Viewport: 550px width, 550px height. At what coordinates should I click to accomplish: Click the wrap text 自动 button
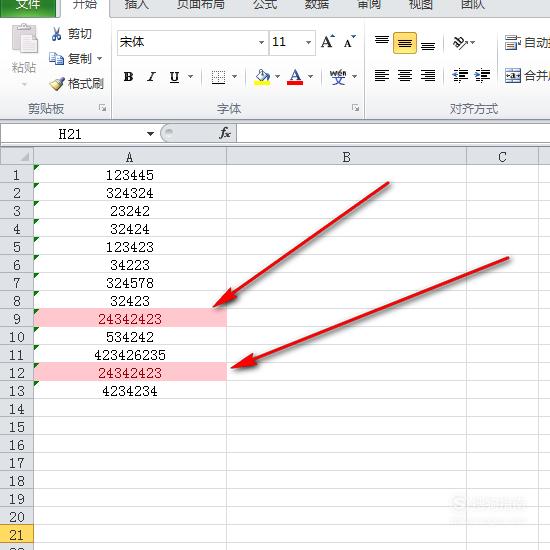click(526, 42)
